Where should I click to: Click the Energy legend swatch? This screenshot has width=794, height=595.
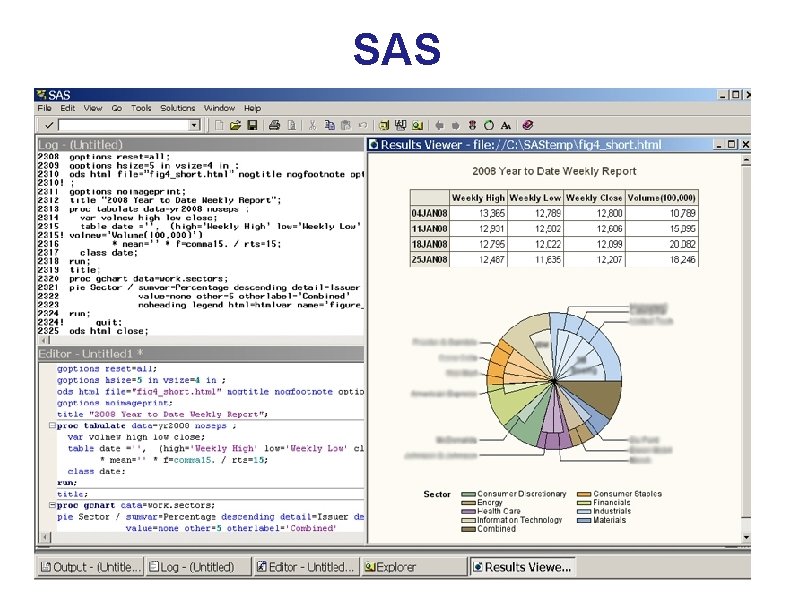tap(468, 503)
